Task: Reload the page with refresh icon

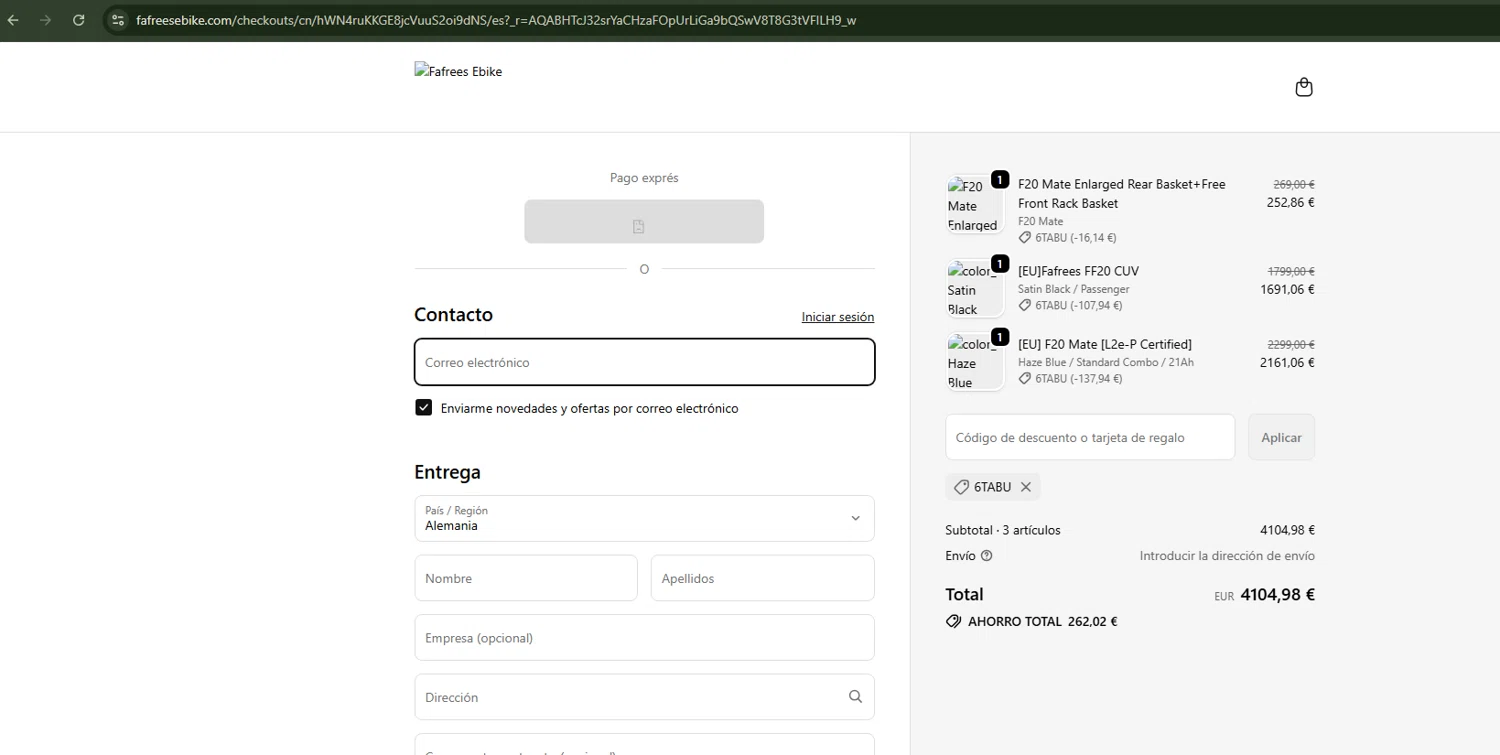Action: coord(78,20)
